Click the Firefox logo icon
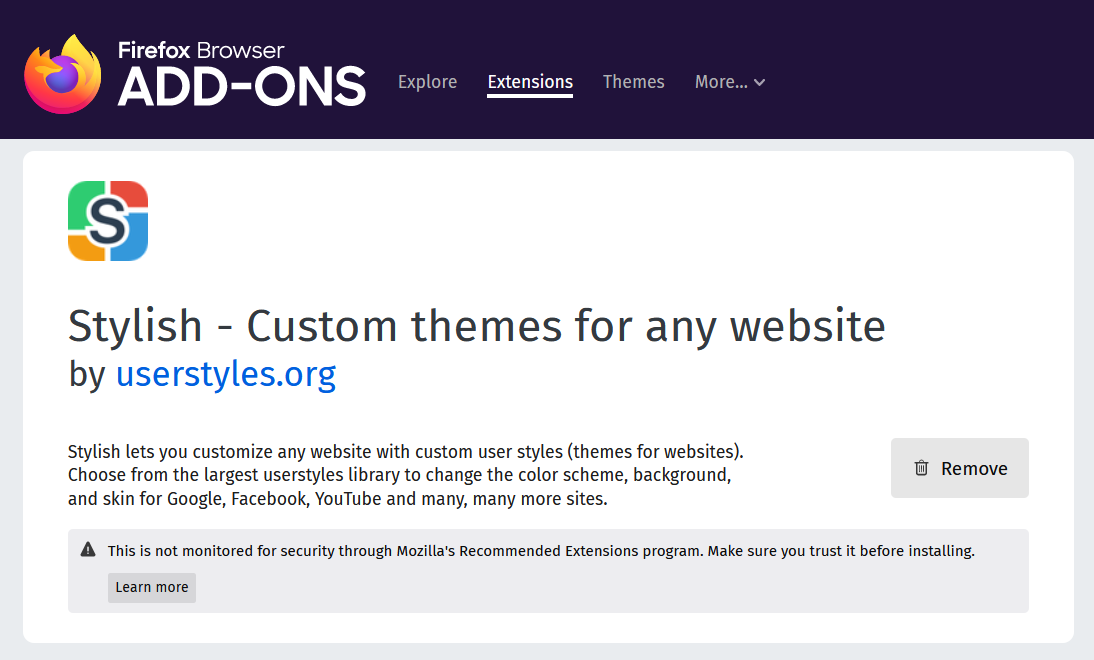The width and height of the screenshot is (1094, 660). coord(63,74)
